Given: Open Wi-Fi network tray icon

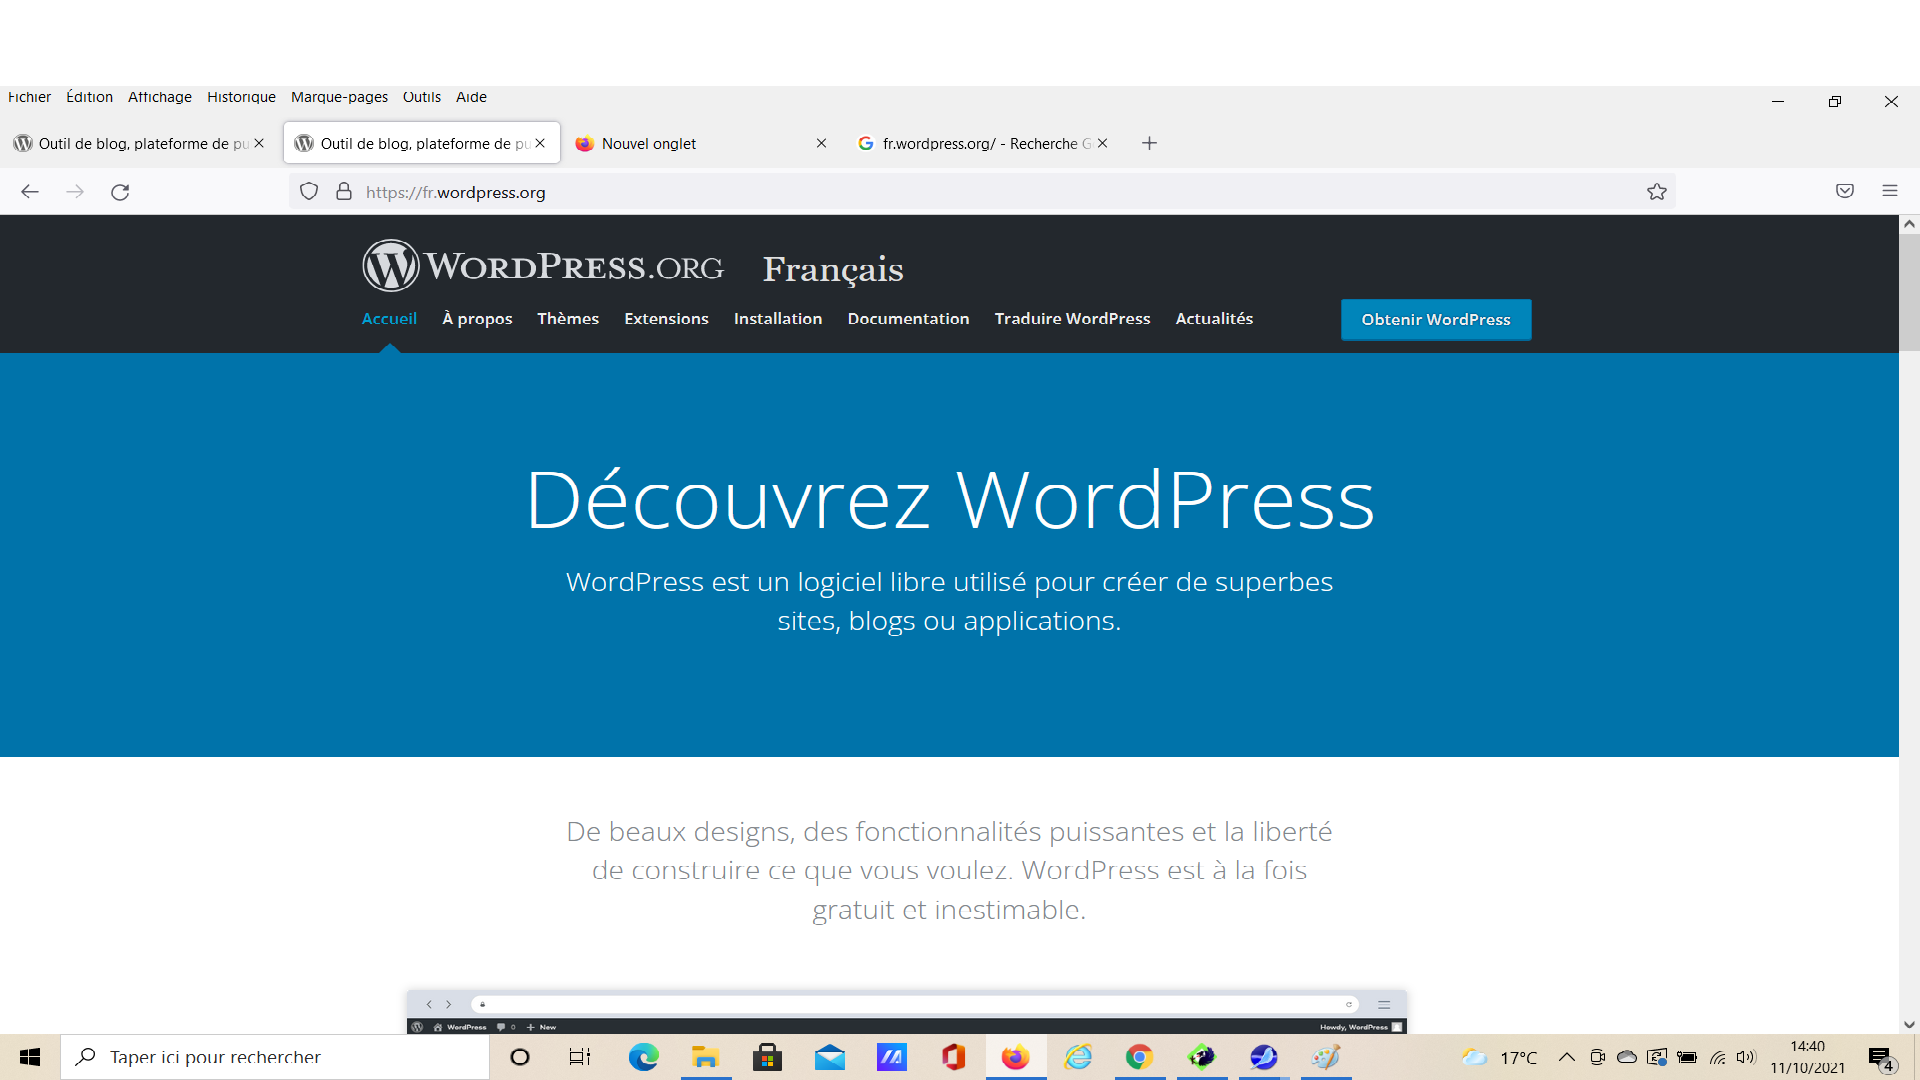Looking at the screenshot, I should tap(1718, 1057).
